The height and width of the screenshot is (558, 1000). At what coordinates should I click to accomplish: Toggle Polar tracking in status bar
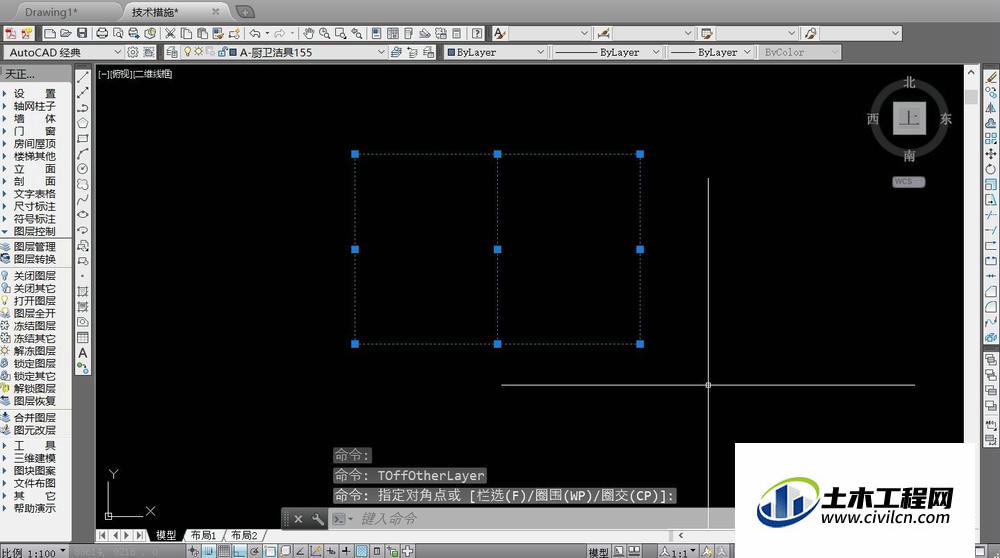tap(254, 552)
